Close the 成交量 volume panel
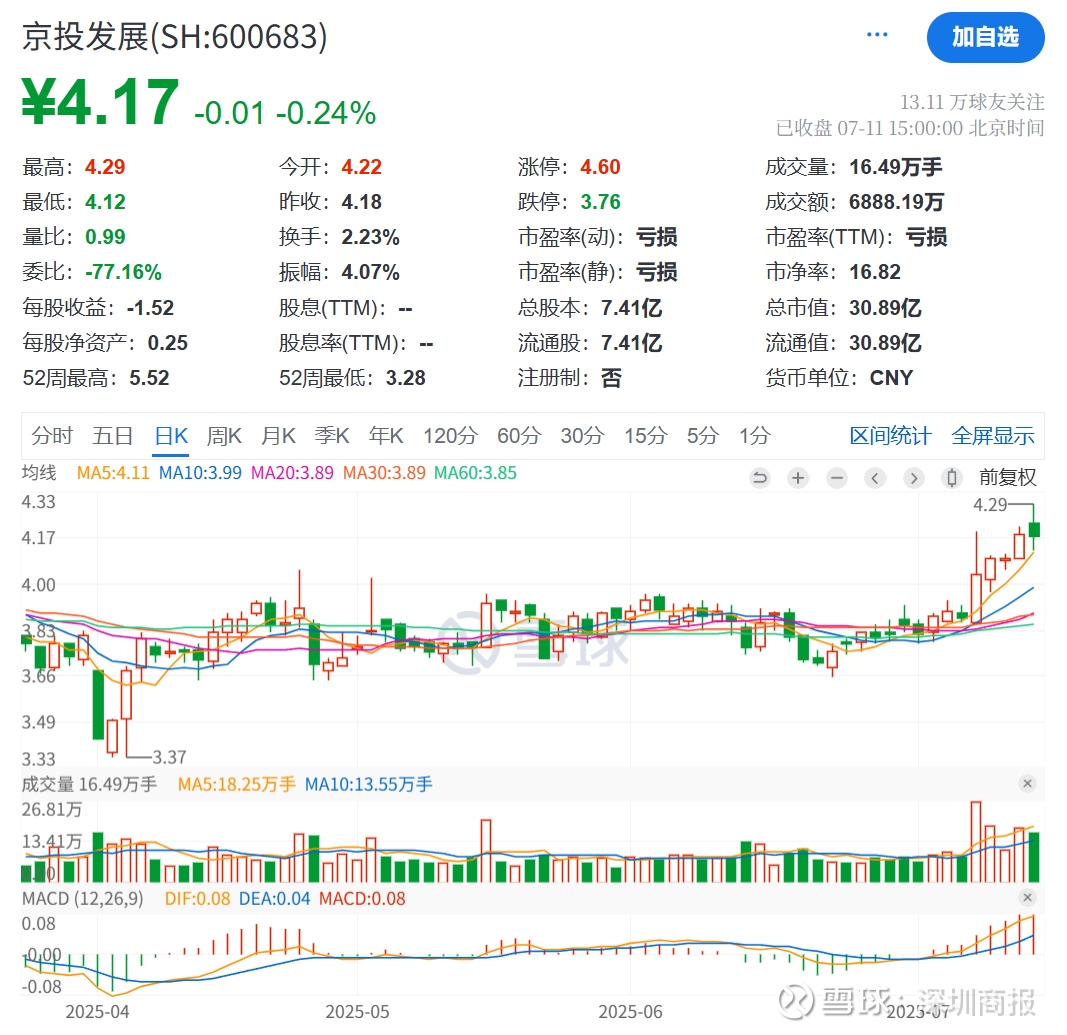 (x=1028, y=783)
